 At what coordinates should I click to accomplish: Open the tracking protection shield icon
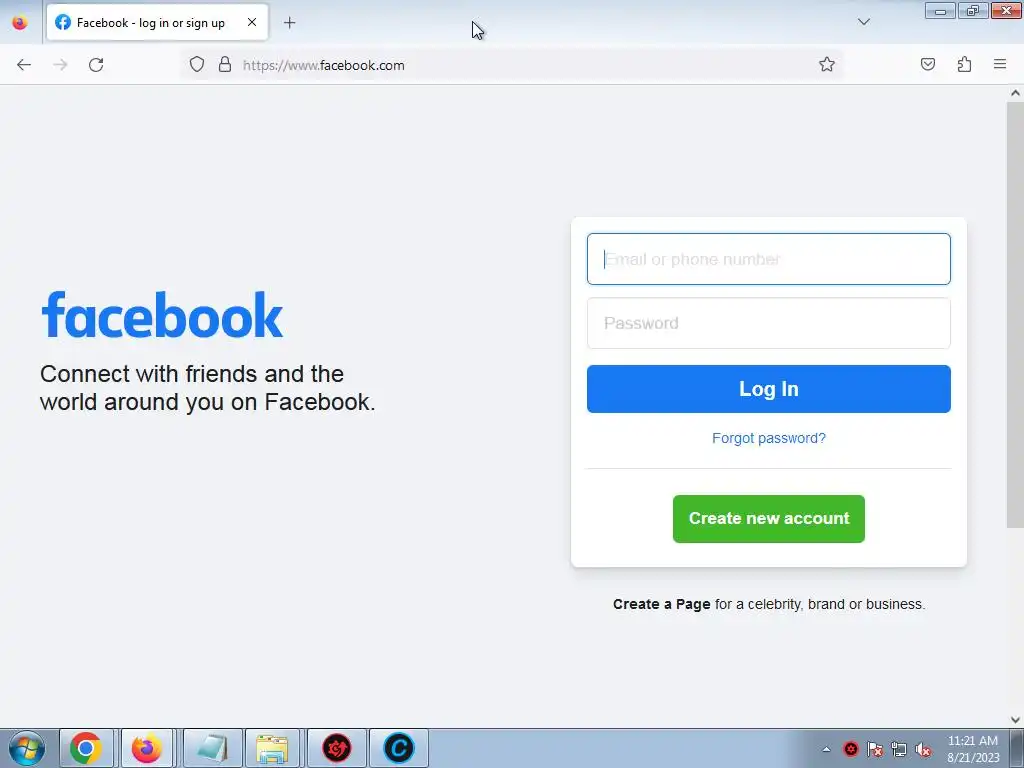click(x=197, y=65)
